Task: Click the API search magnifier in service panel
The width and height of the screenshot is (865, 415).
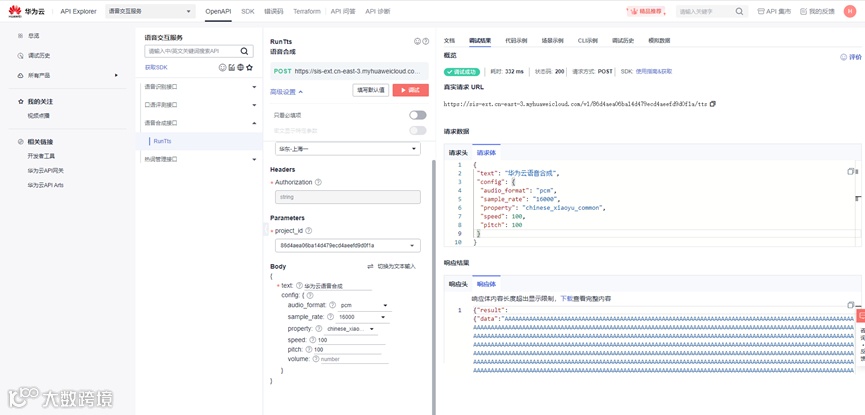Action: tap(244, 51)
